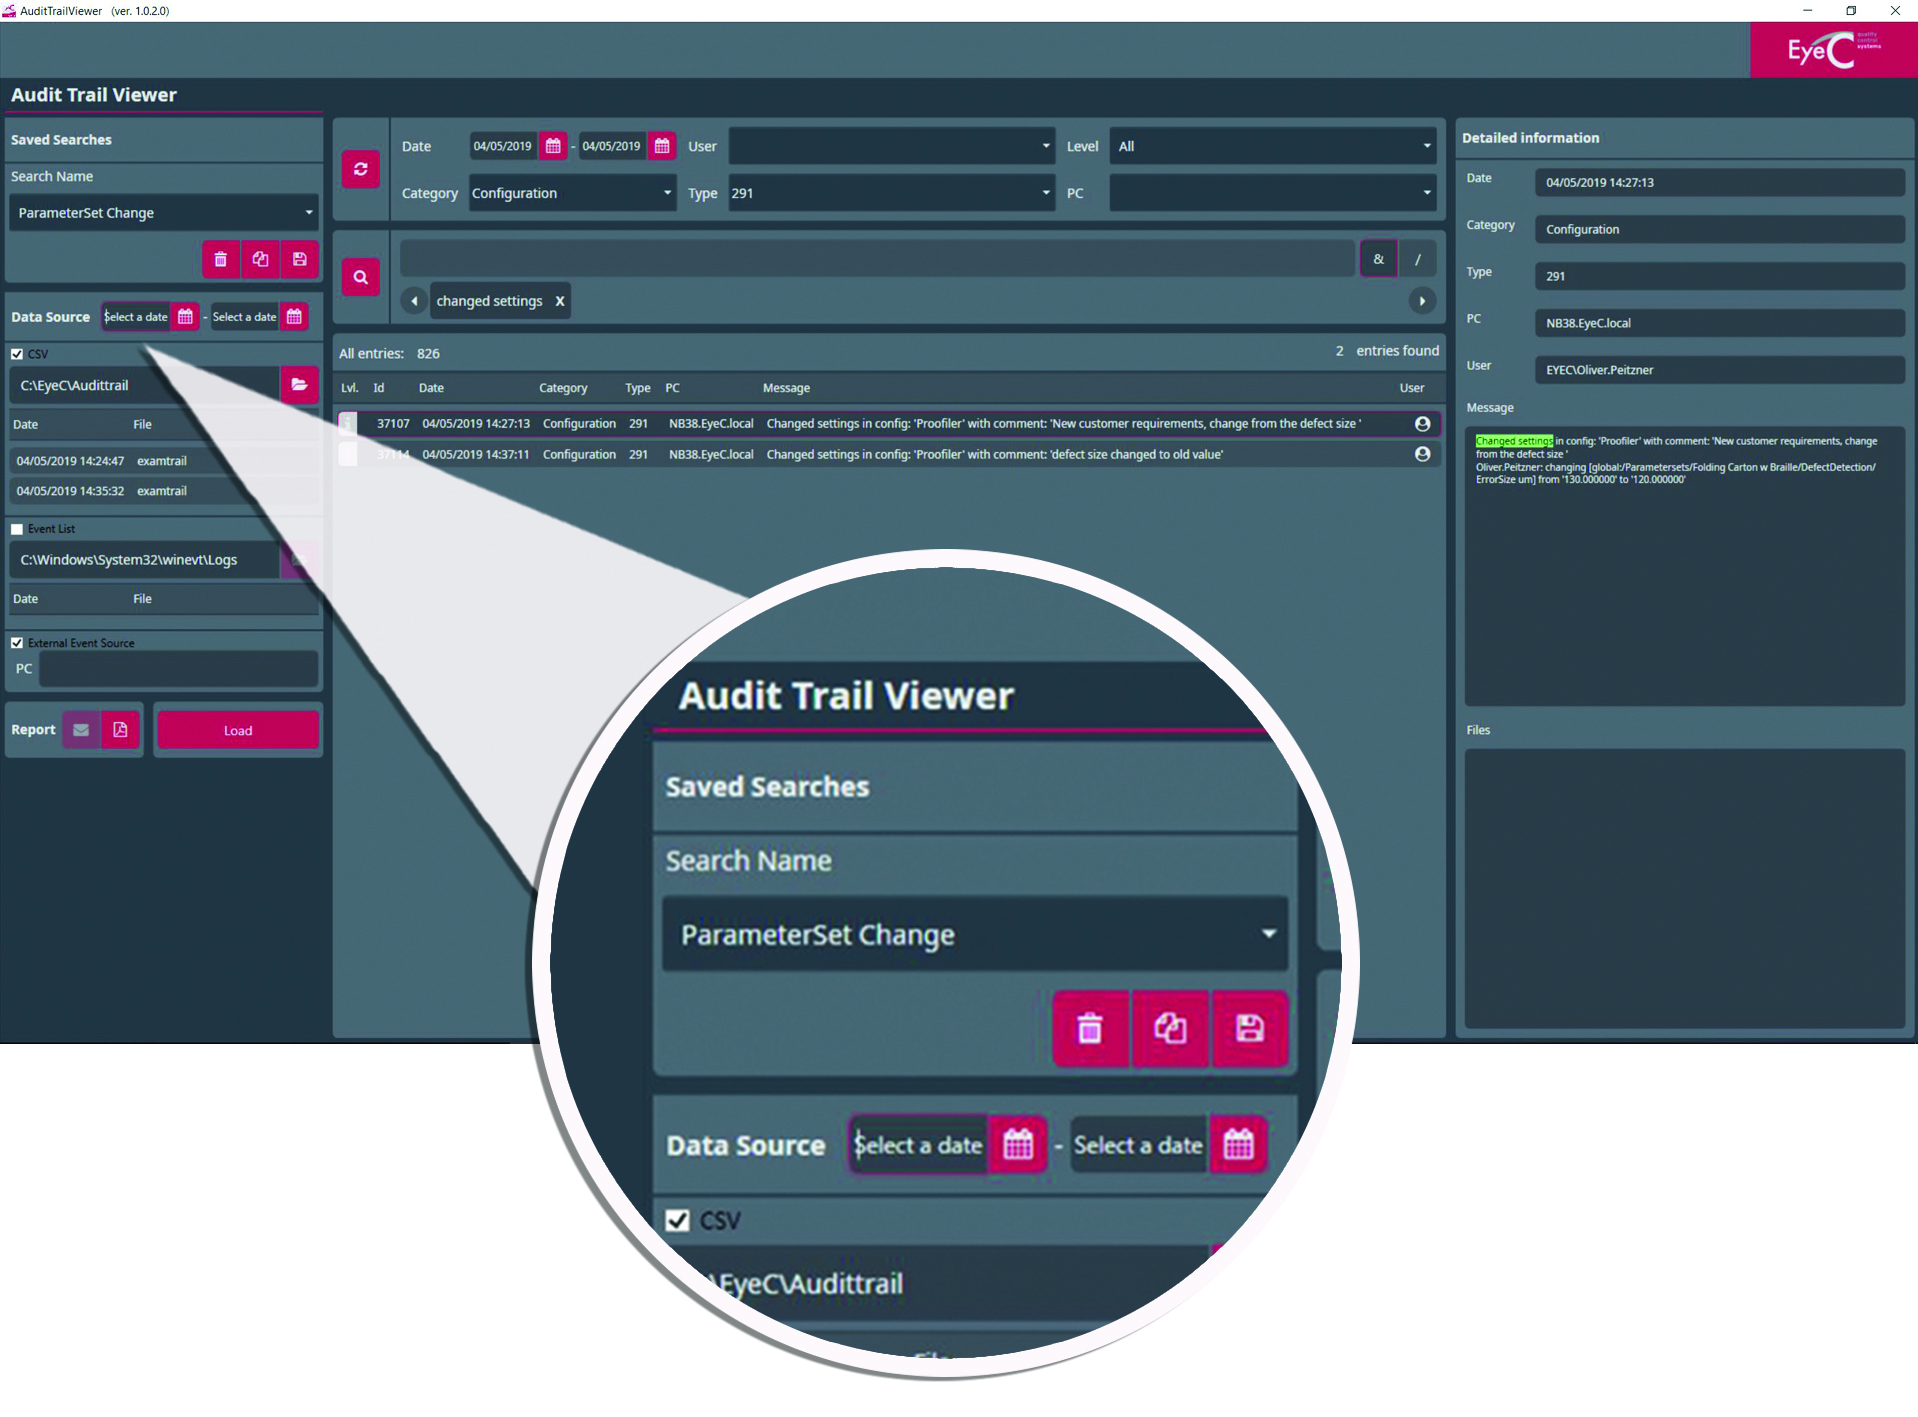This screenshot has height=1417, width=1918.
Task: Export report as PDF icon
Action: tap(120, 730)
